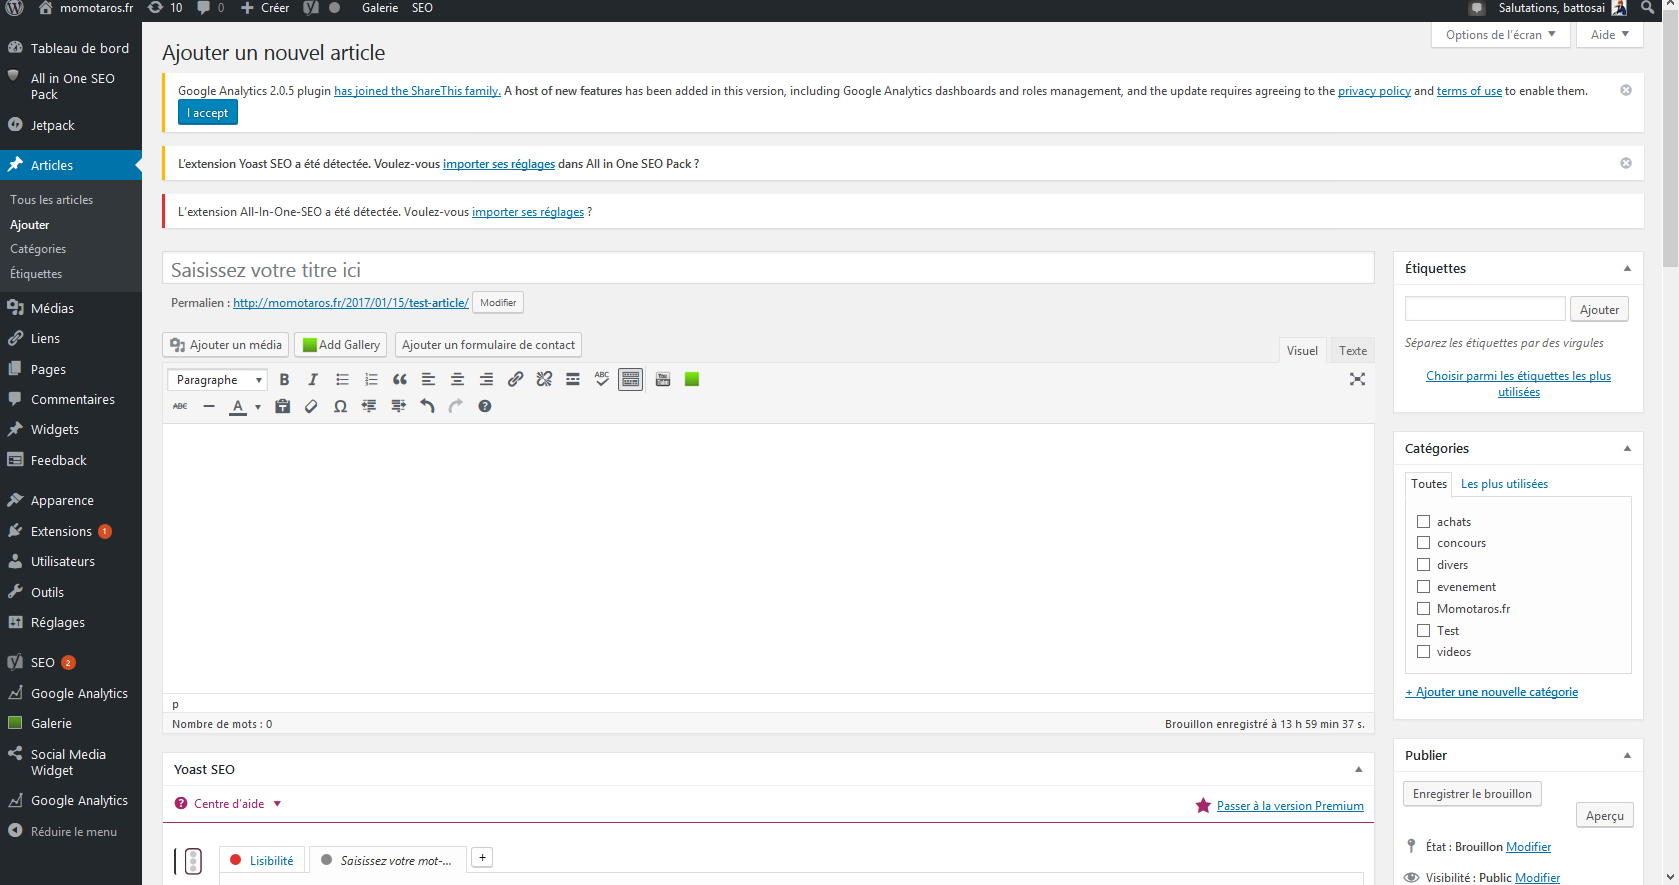Insert a special character (Omega)

click(340, 407)
